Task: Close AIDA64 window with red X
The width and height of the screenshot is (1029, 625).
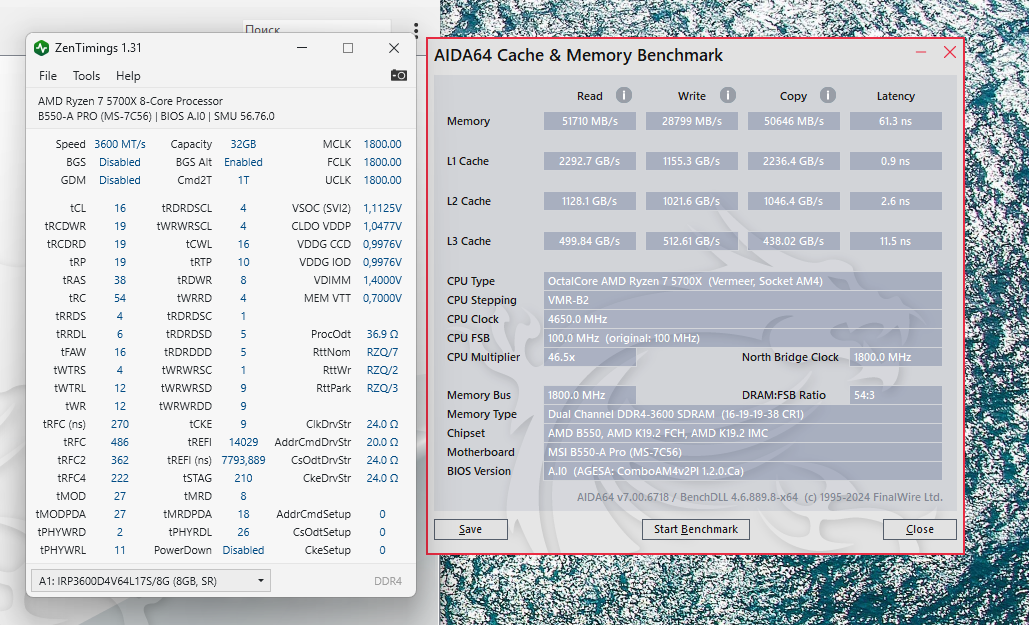Action: [950, 53]
